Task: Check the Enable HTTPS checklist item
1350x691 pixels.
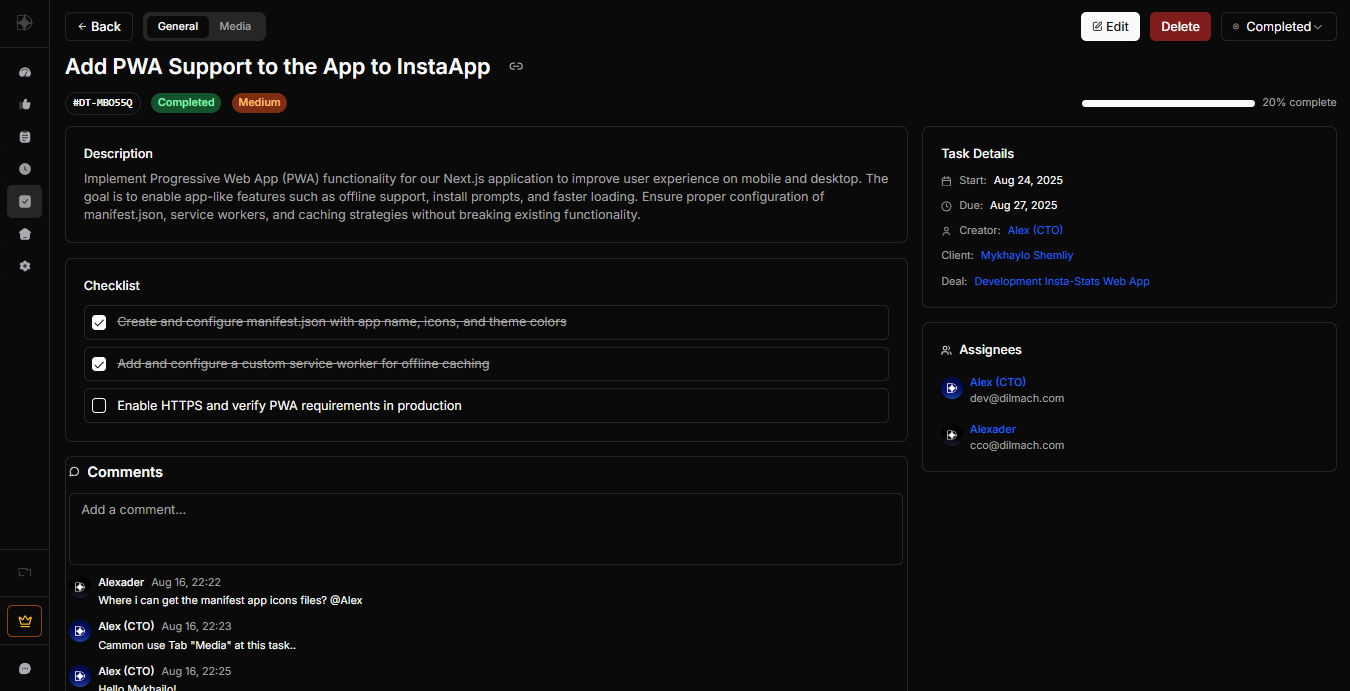Action: [x=99, y=406]
